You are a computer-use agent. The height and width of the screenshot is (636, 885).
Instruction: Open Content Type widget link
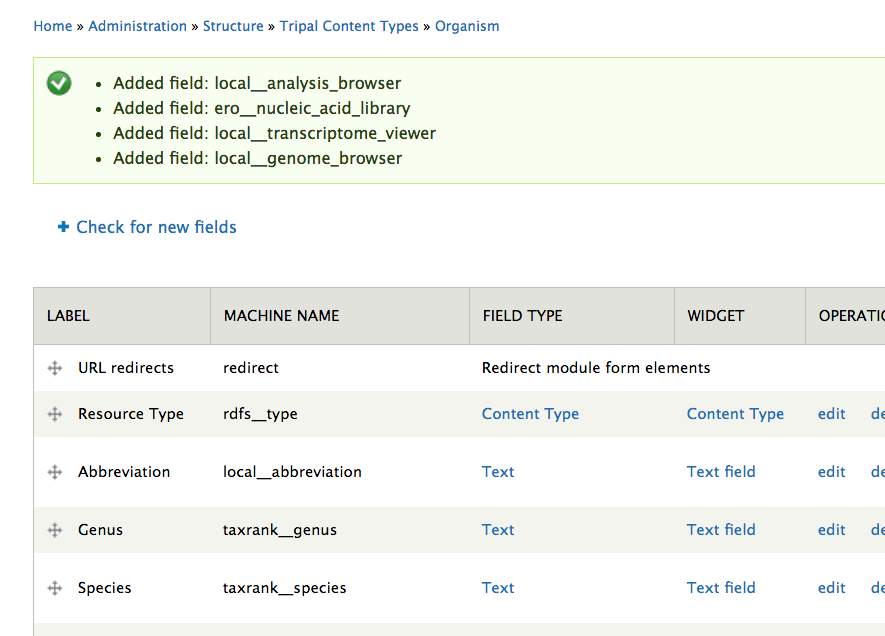coord(735,414)
